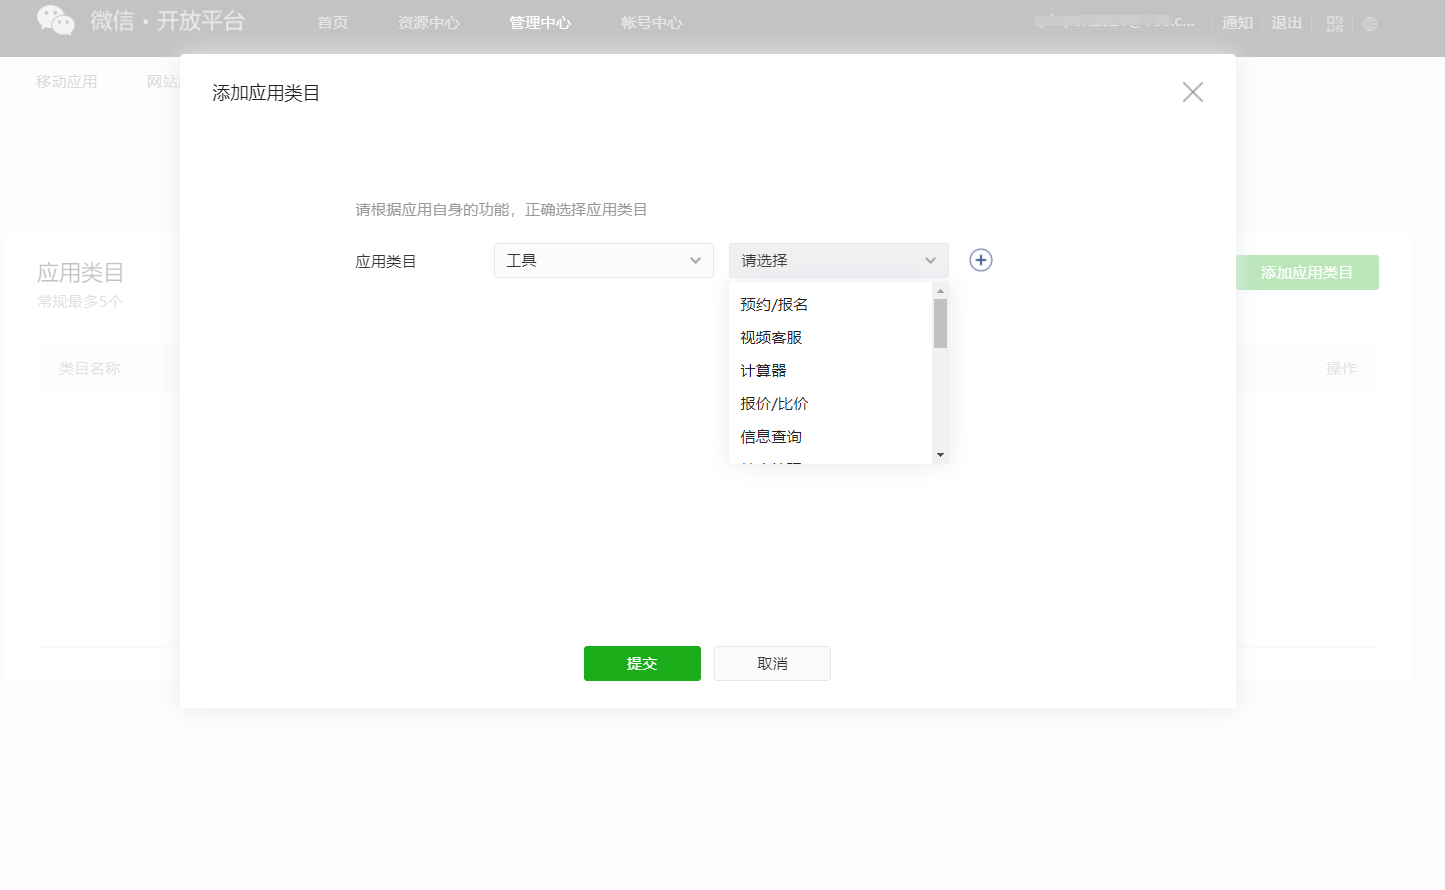The width and height of the screenshot is (1445, 890).
Task: Open the 请选择 subcategory dropdown
Action: tap(839, 260)
